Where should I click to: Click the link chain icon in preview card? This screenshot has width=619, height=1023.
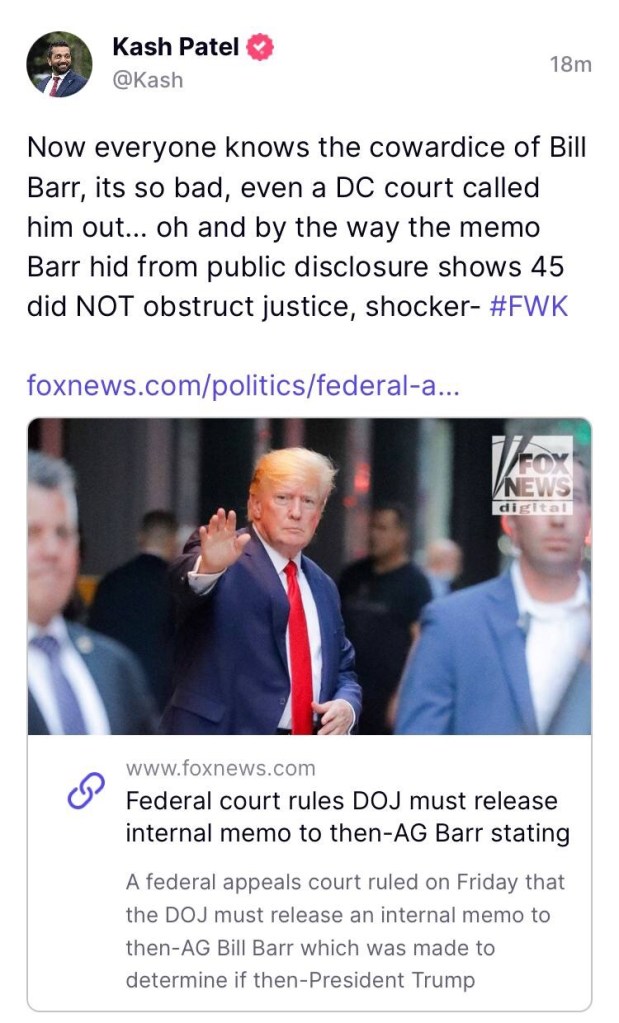[x=86, y=791]
